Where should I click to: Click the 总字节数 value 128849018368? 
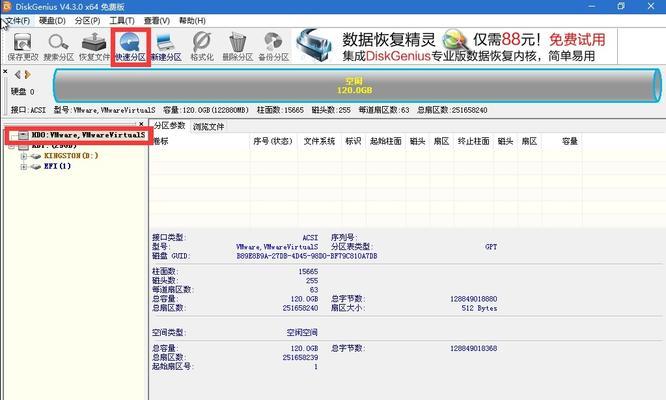coord(474,348)
